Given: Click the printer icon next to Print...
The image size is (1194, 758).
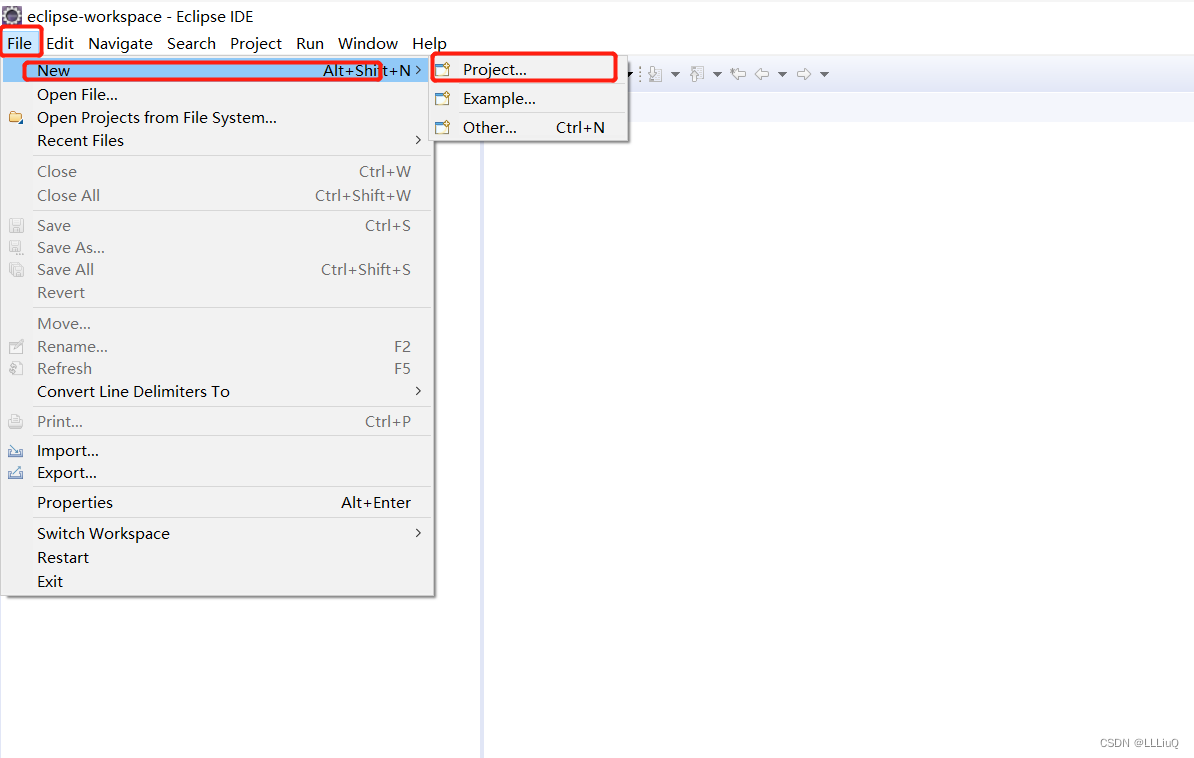Looking at the screenshot, I should coord(16,421).
